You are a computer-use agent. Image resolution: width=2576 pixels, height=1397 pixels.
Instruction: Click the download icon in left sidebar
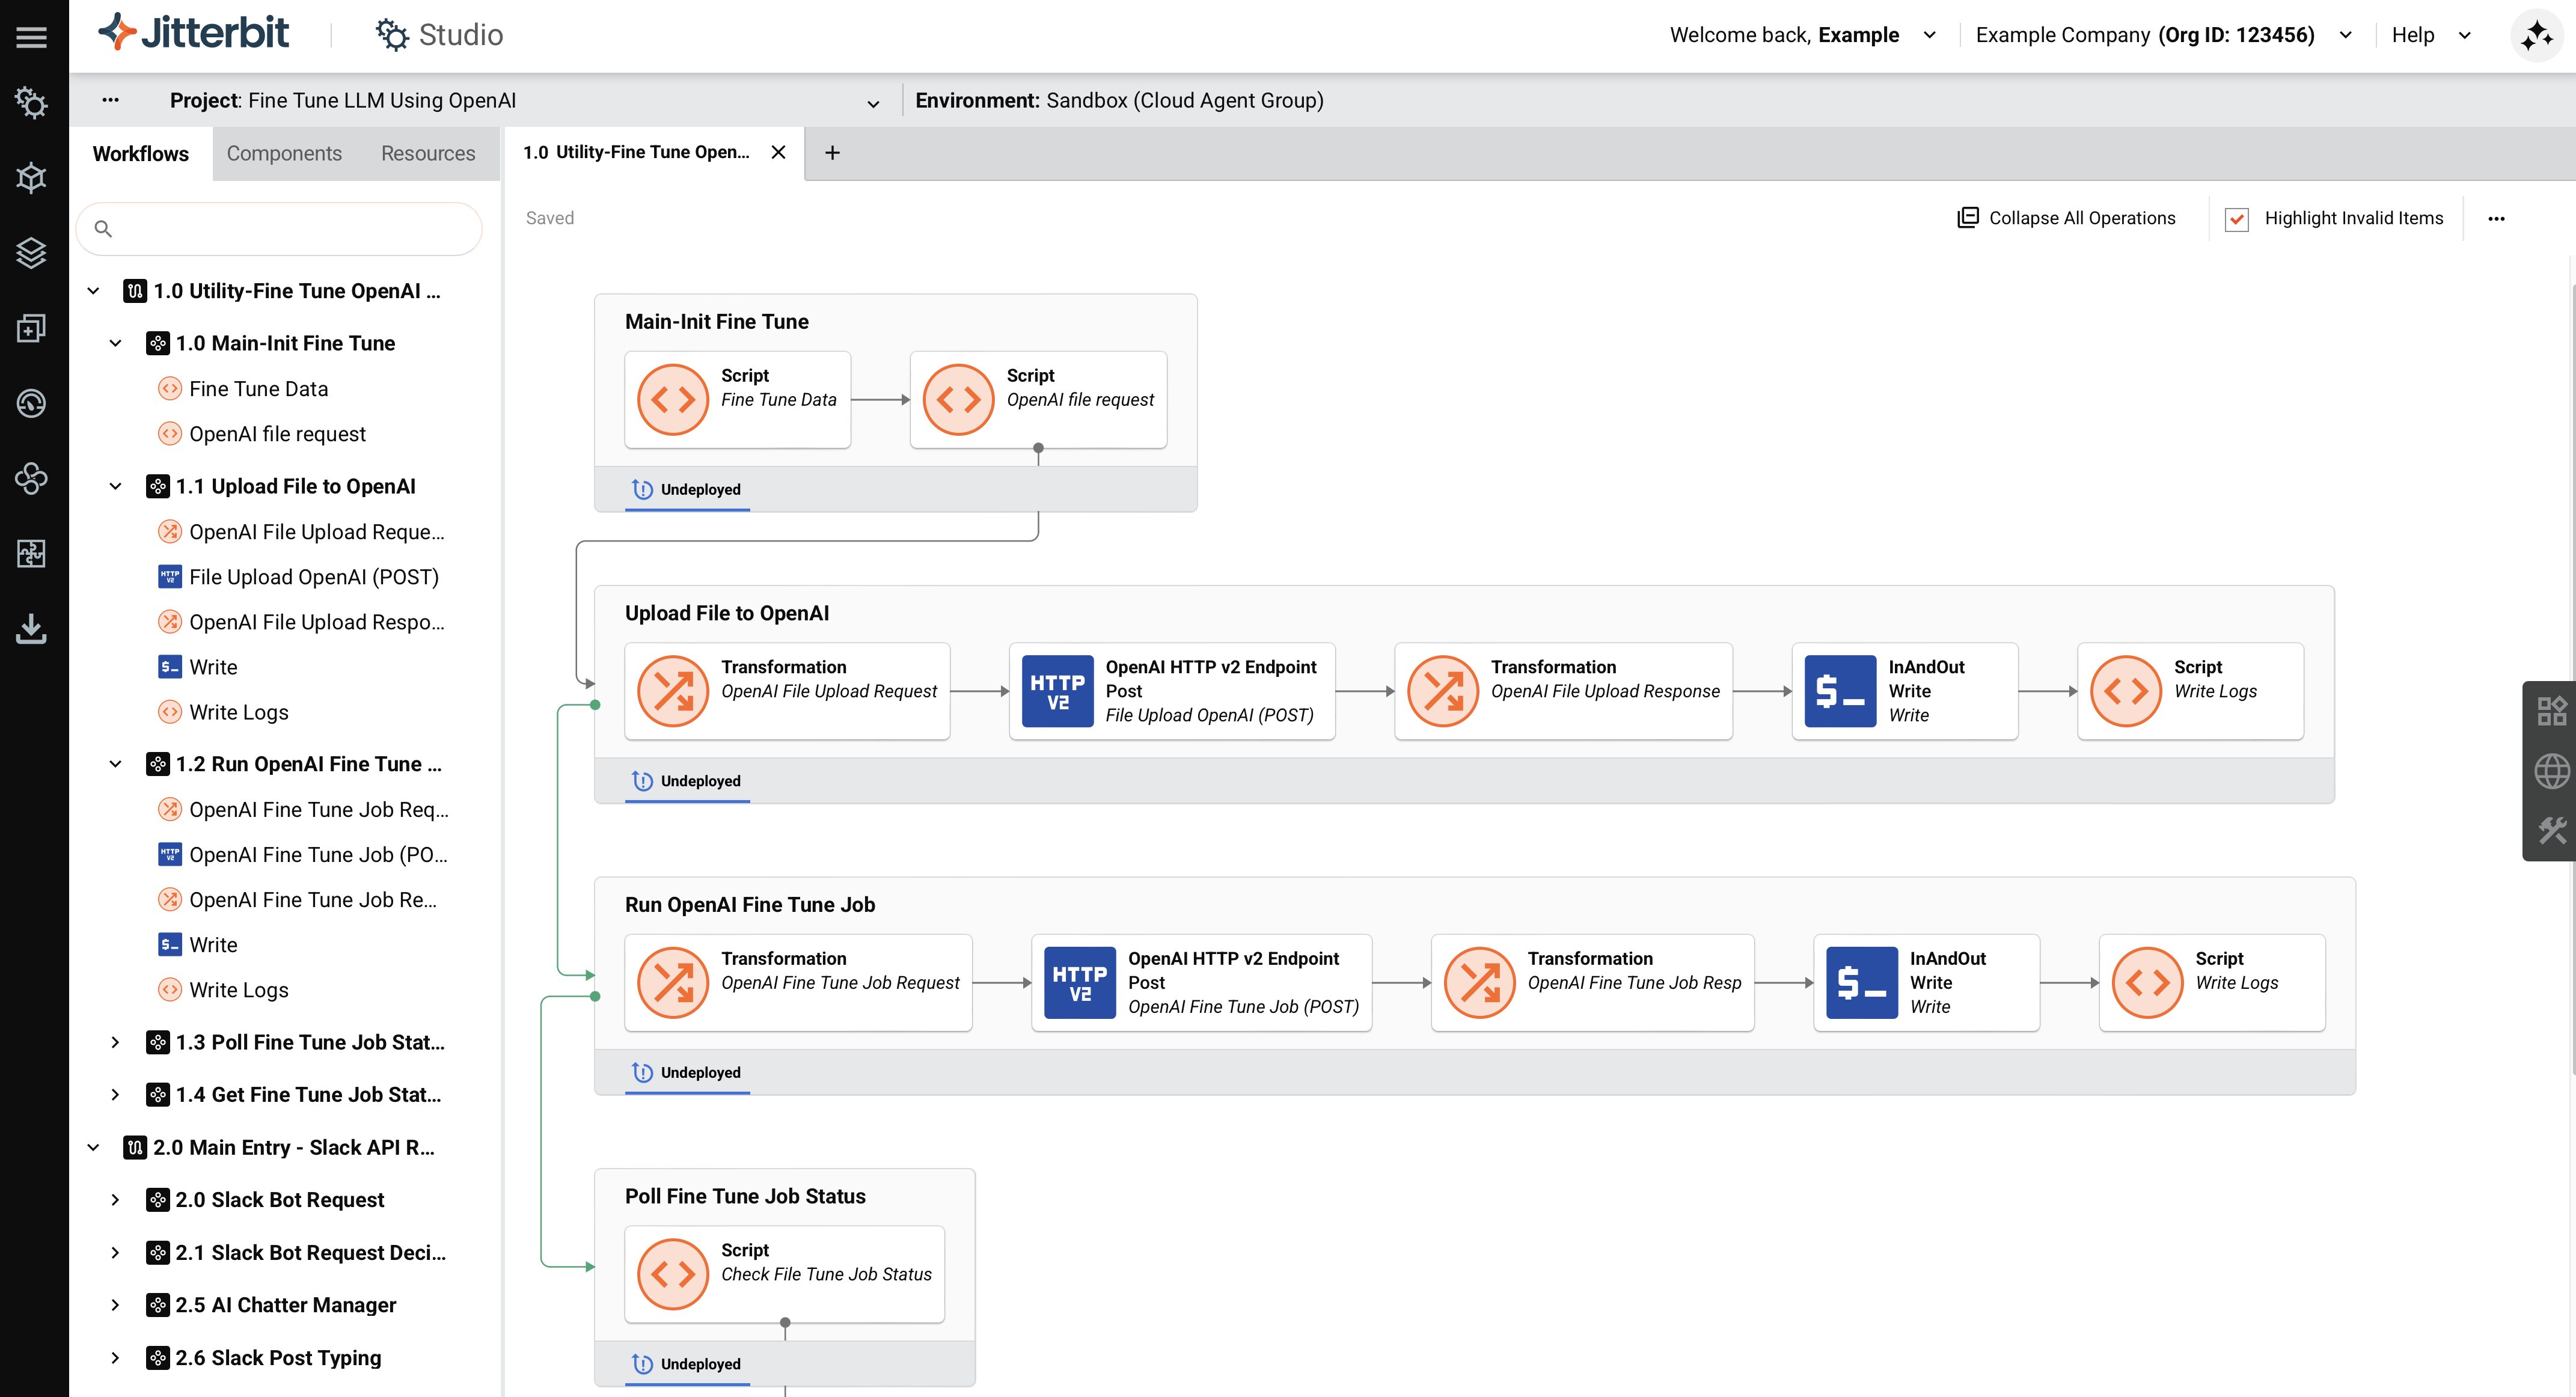click(x=31, y=628)
